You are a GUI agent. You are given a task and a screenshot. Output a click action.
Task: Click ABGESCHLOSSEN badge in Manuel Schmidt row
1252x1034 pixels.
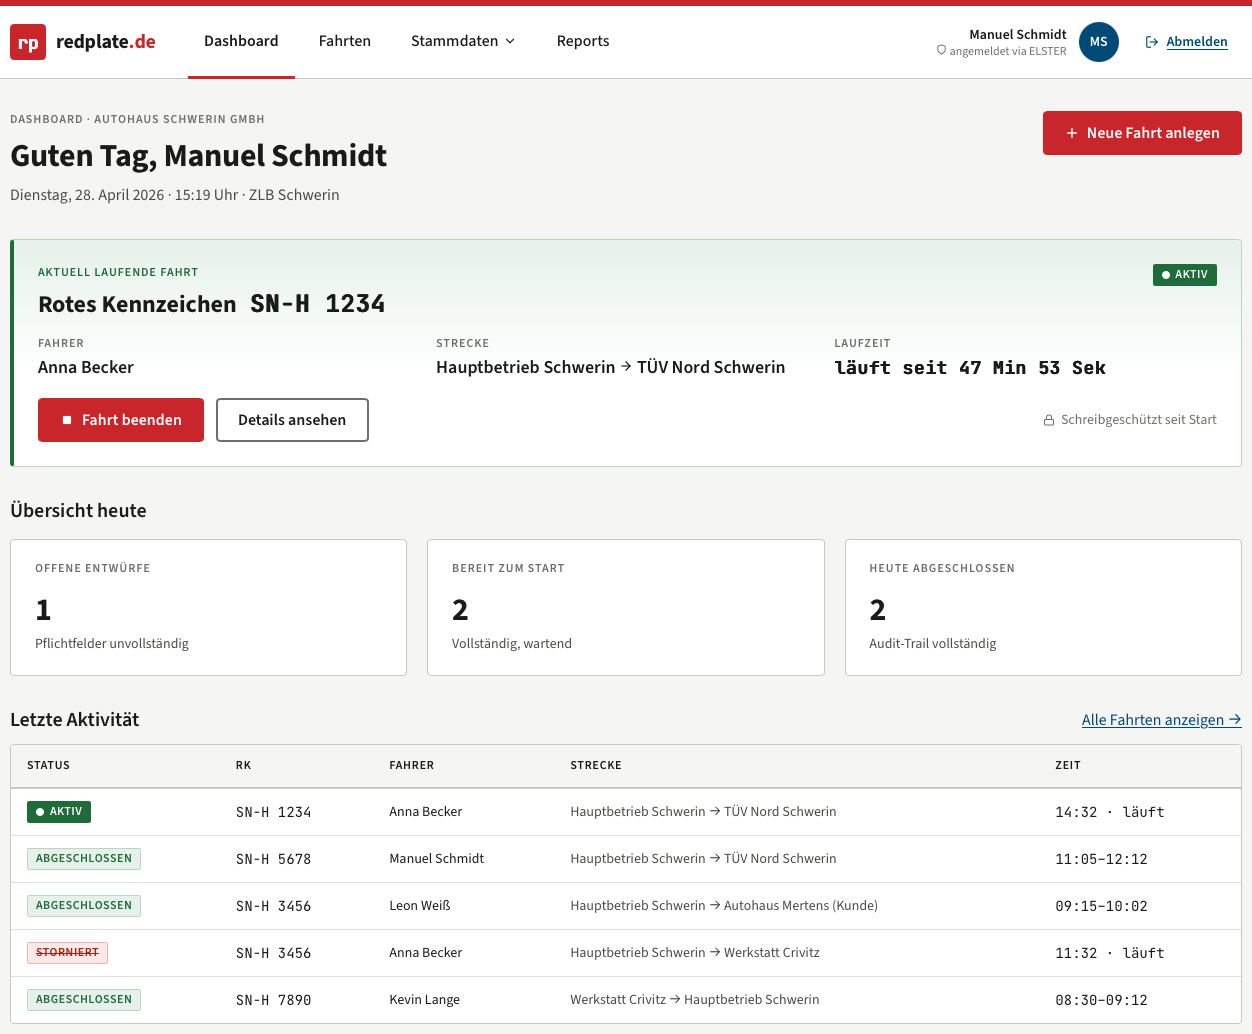click(84, 859)
